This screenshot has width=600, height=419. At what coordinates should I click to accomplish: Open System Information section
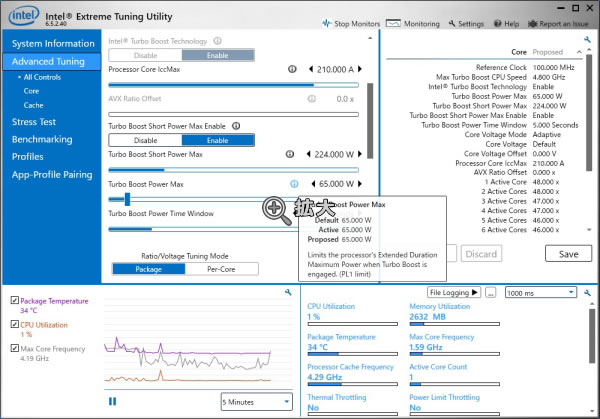click(53, 44)
